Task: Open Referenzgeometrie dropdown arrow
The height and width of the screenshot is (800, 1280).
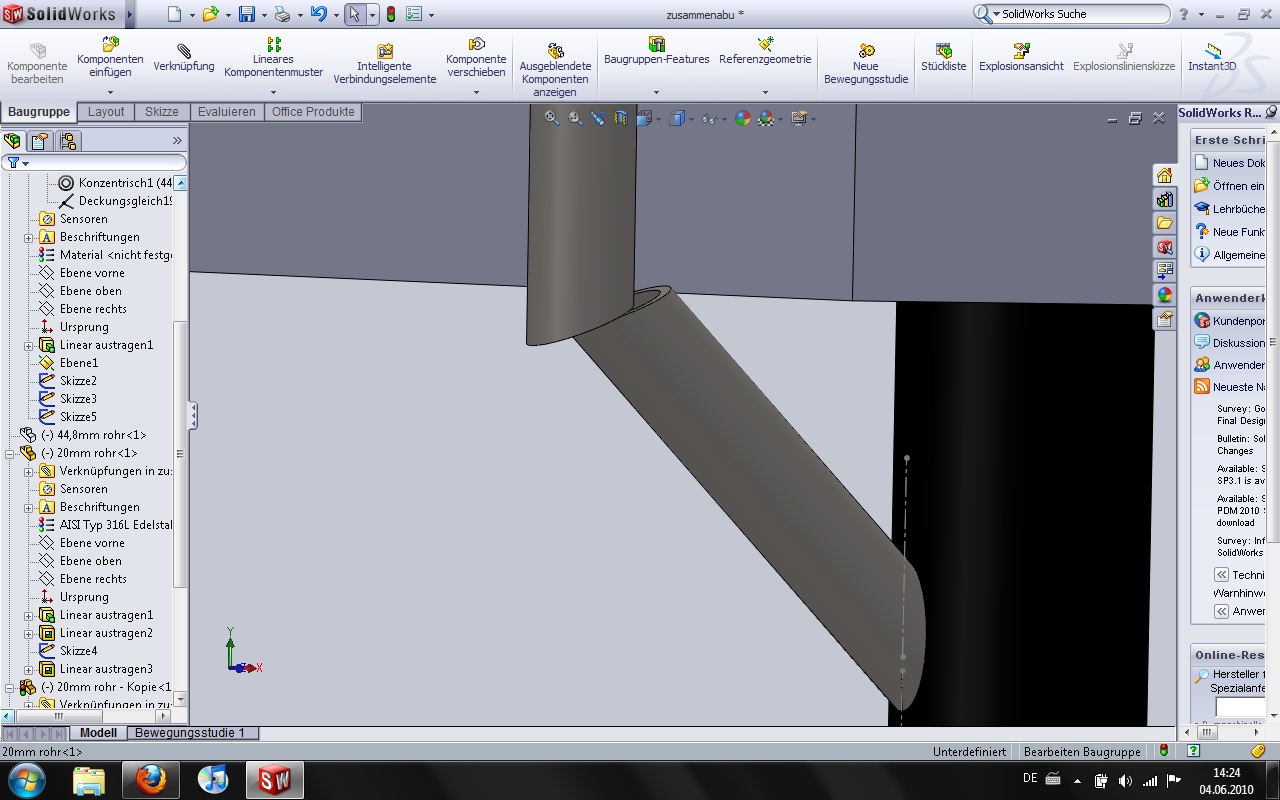Action: point(765,92)
